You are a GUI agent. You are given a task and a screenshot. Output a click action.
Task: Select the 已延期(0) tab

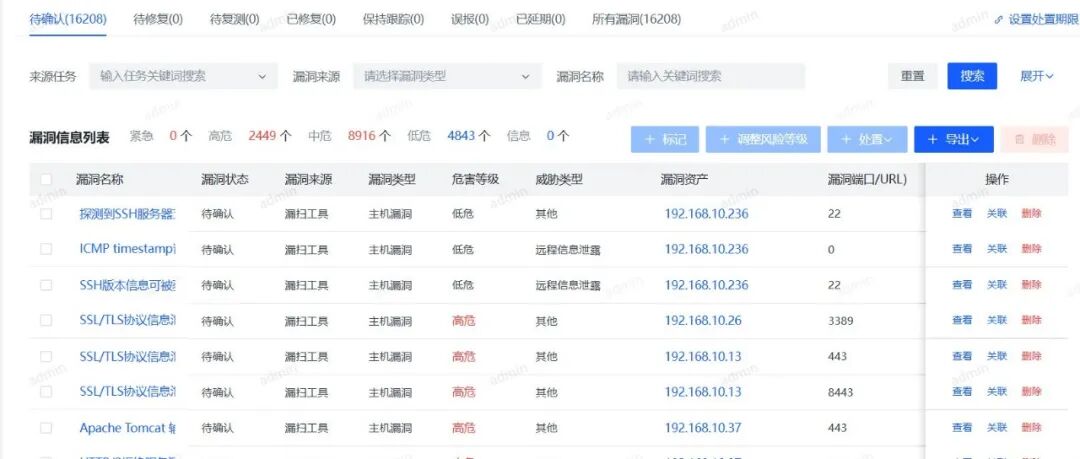pyautogui.click(x=541, y=19)
